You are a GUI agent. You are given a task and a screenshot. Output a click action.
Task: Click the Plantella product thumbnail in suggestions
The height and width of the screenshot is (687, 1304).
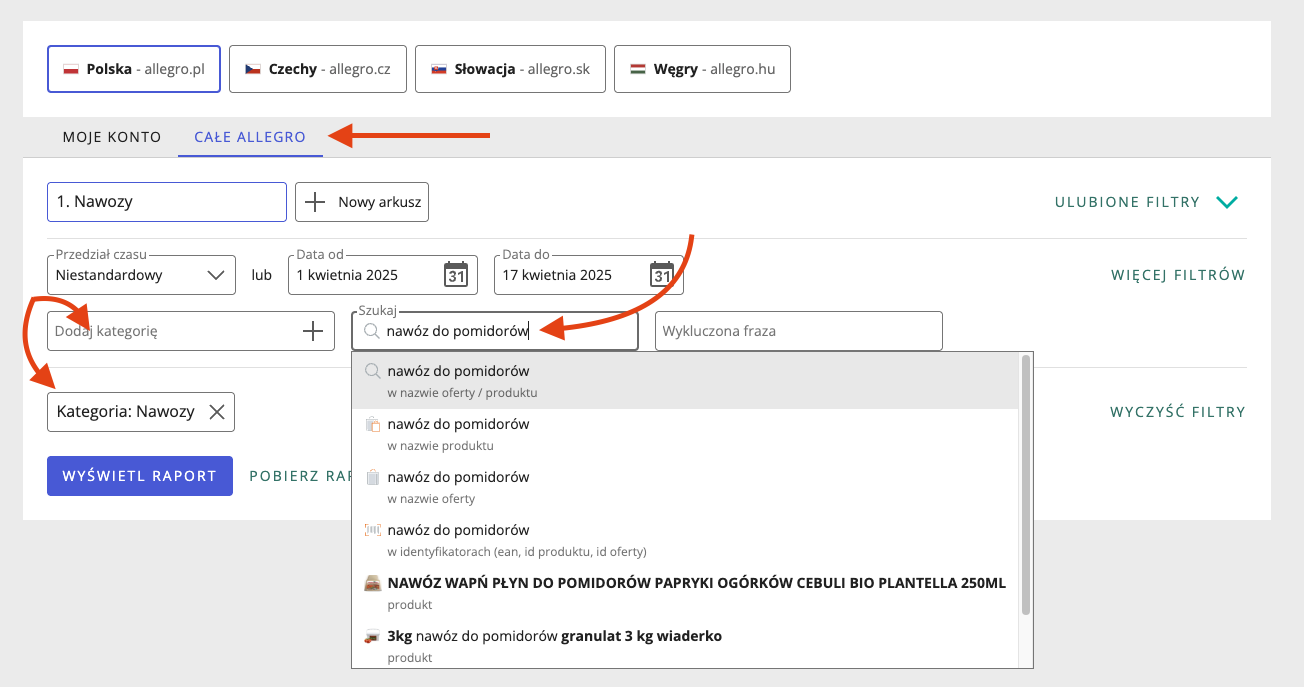371,583
